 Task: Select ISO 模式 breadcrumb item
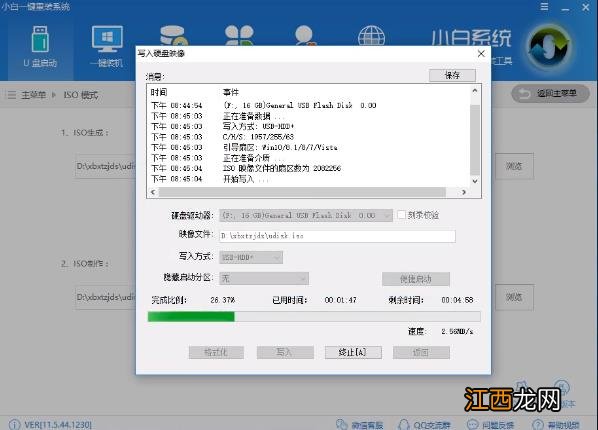point(80,95)
